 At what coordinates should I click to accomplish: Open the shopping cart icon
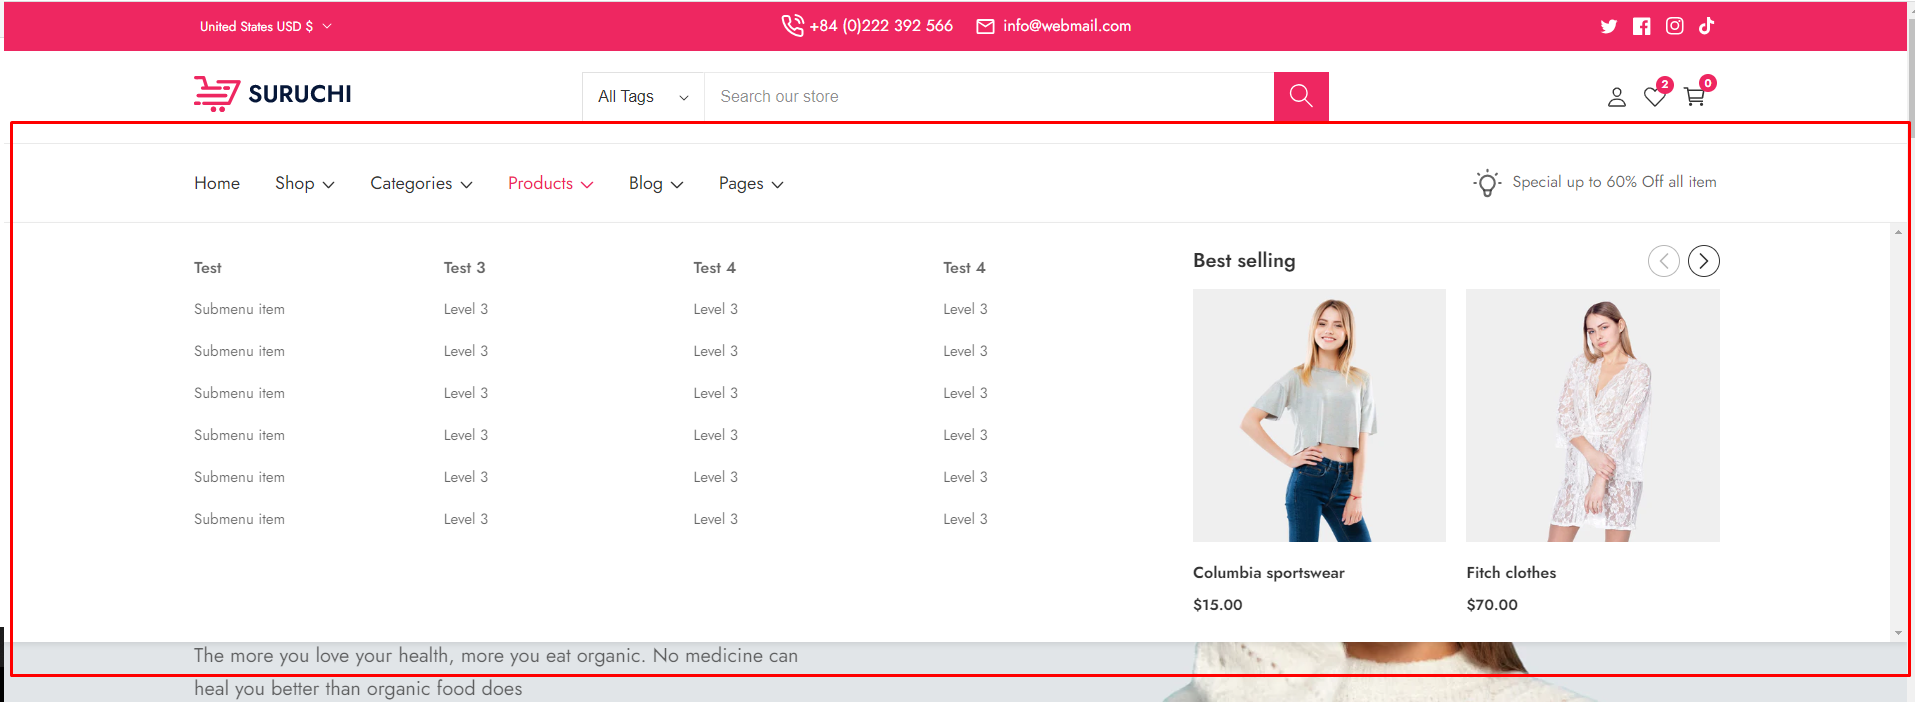click(x=1694, y=97)
